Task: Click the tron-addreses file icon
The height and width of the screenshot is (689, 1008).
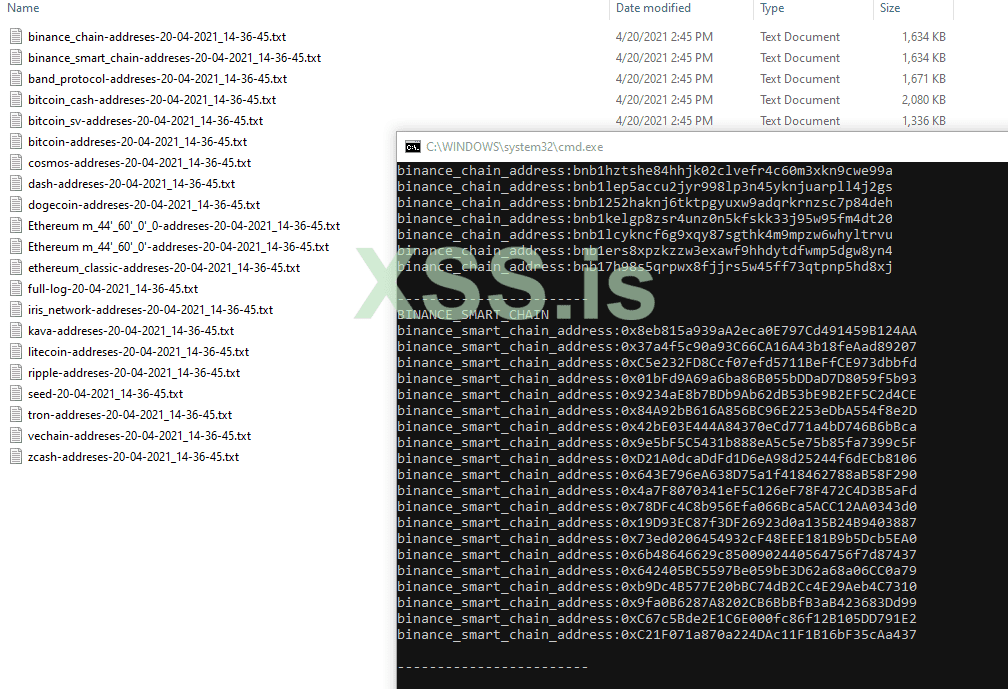Action: tap(16, 415)
